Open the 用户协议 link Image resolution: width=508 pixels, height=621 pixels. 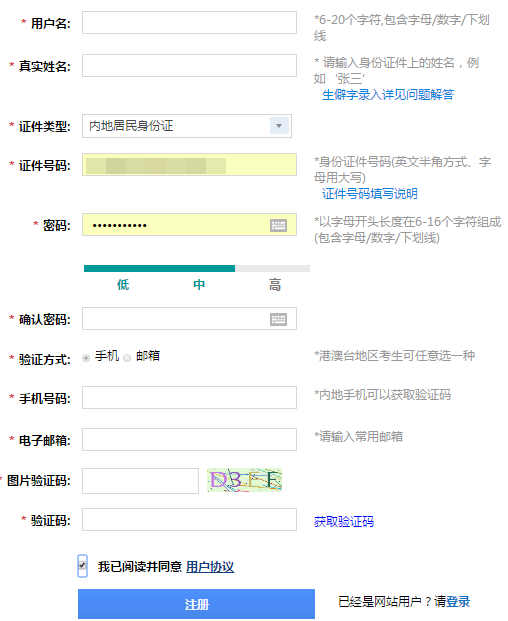pos(210,567)
